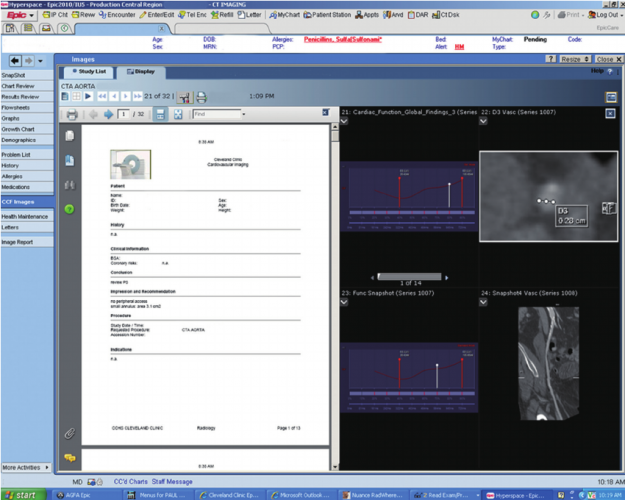Click the green help icon in sidebar

[x=70, y=208]
